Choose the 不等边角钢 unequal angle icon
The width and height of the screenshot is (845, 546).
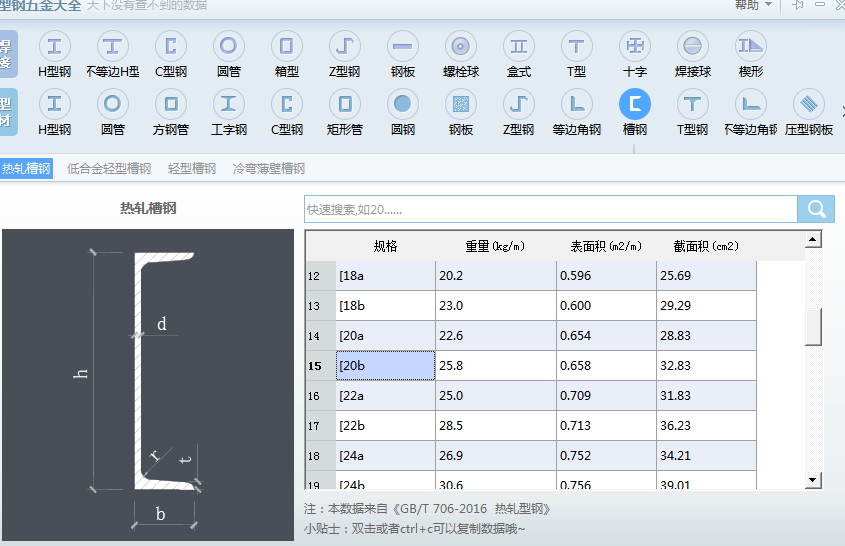751,104
